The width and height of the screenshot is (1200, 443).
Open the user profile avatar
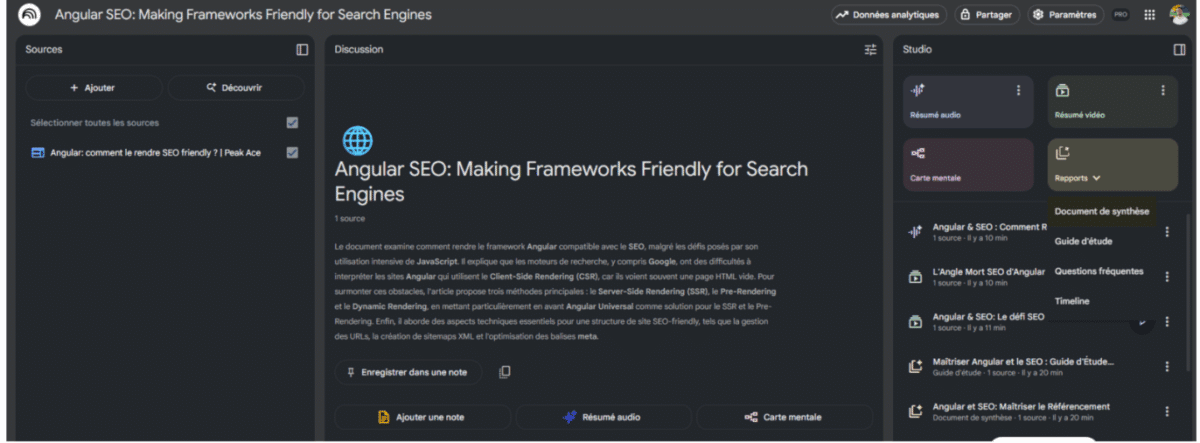pyautogui.click(x=1178, y=15)
